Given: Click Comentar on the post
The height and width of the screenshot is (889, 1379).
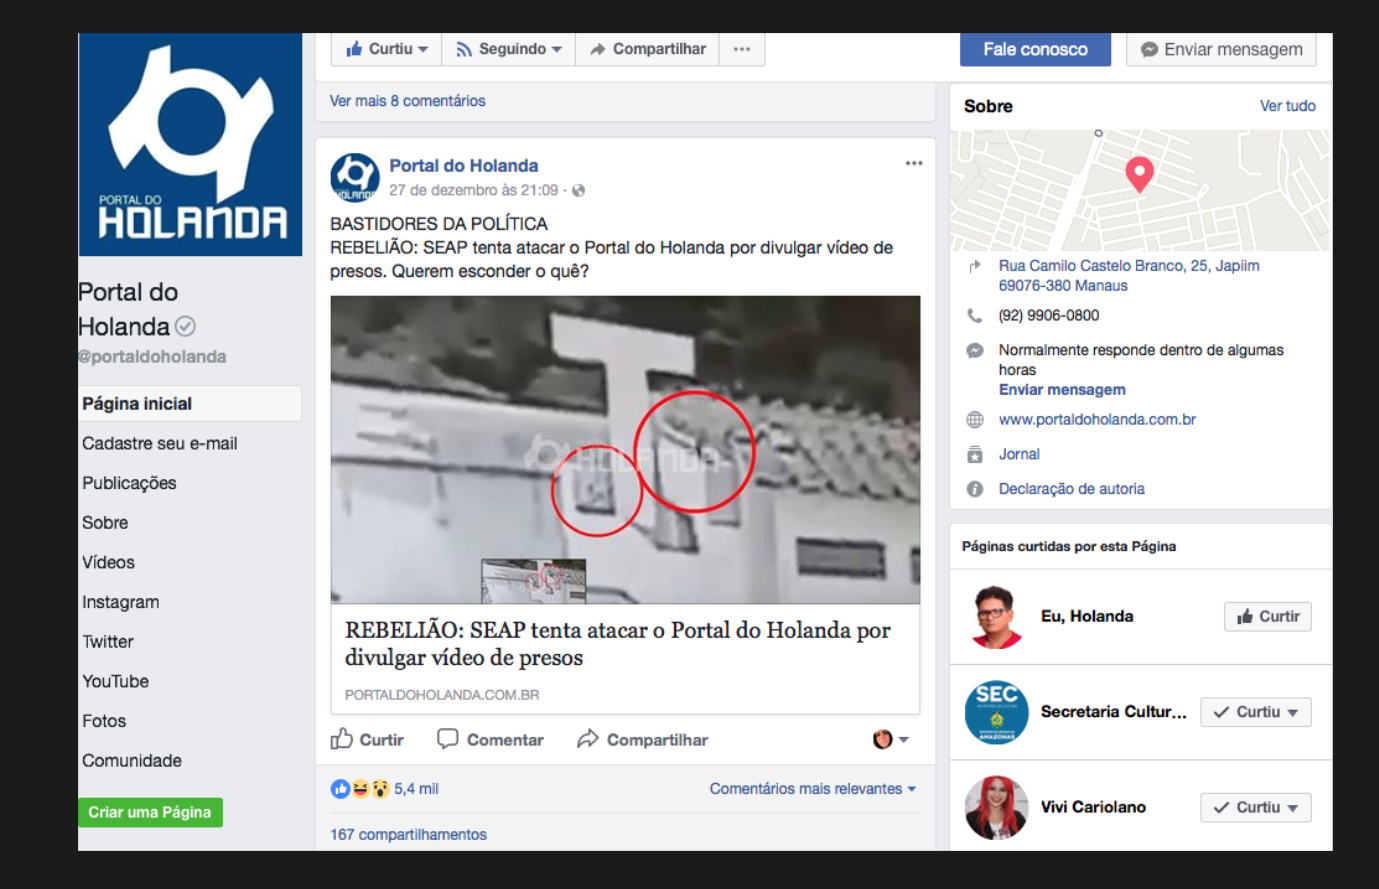Looking at the screenshot, I should coord(490,740).
